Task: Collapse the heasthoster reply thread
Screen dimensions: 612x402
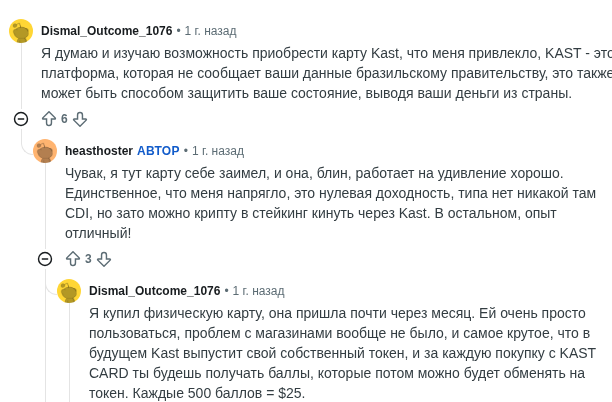Action: click(x=45, y=259)
